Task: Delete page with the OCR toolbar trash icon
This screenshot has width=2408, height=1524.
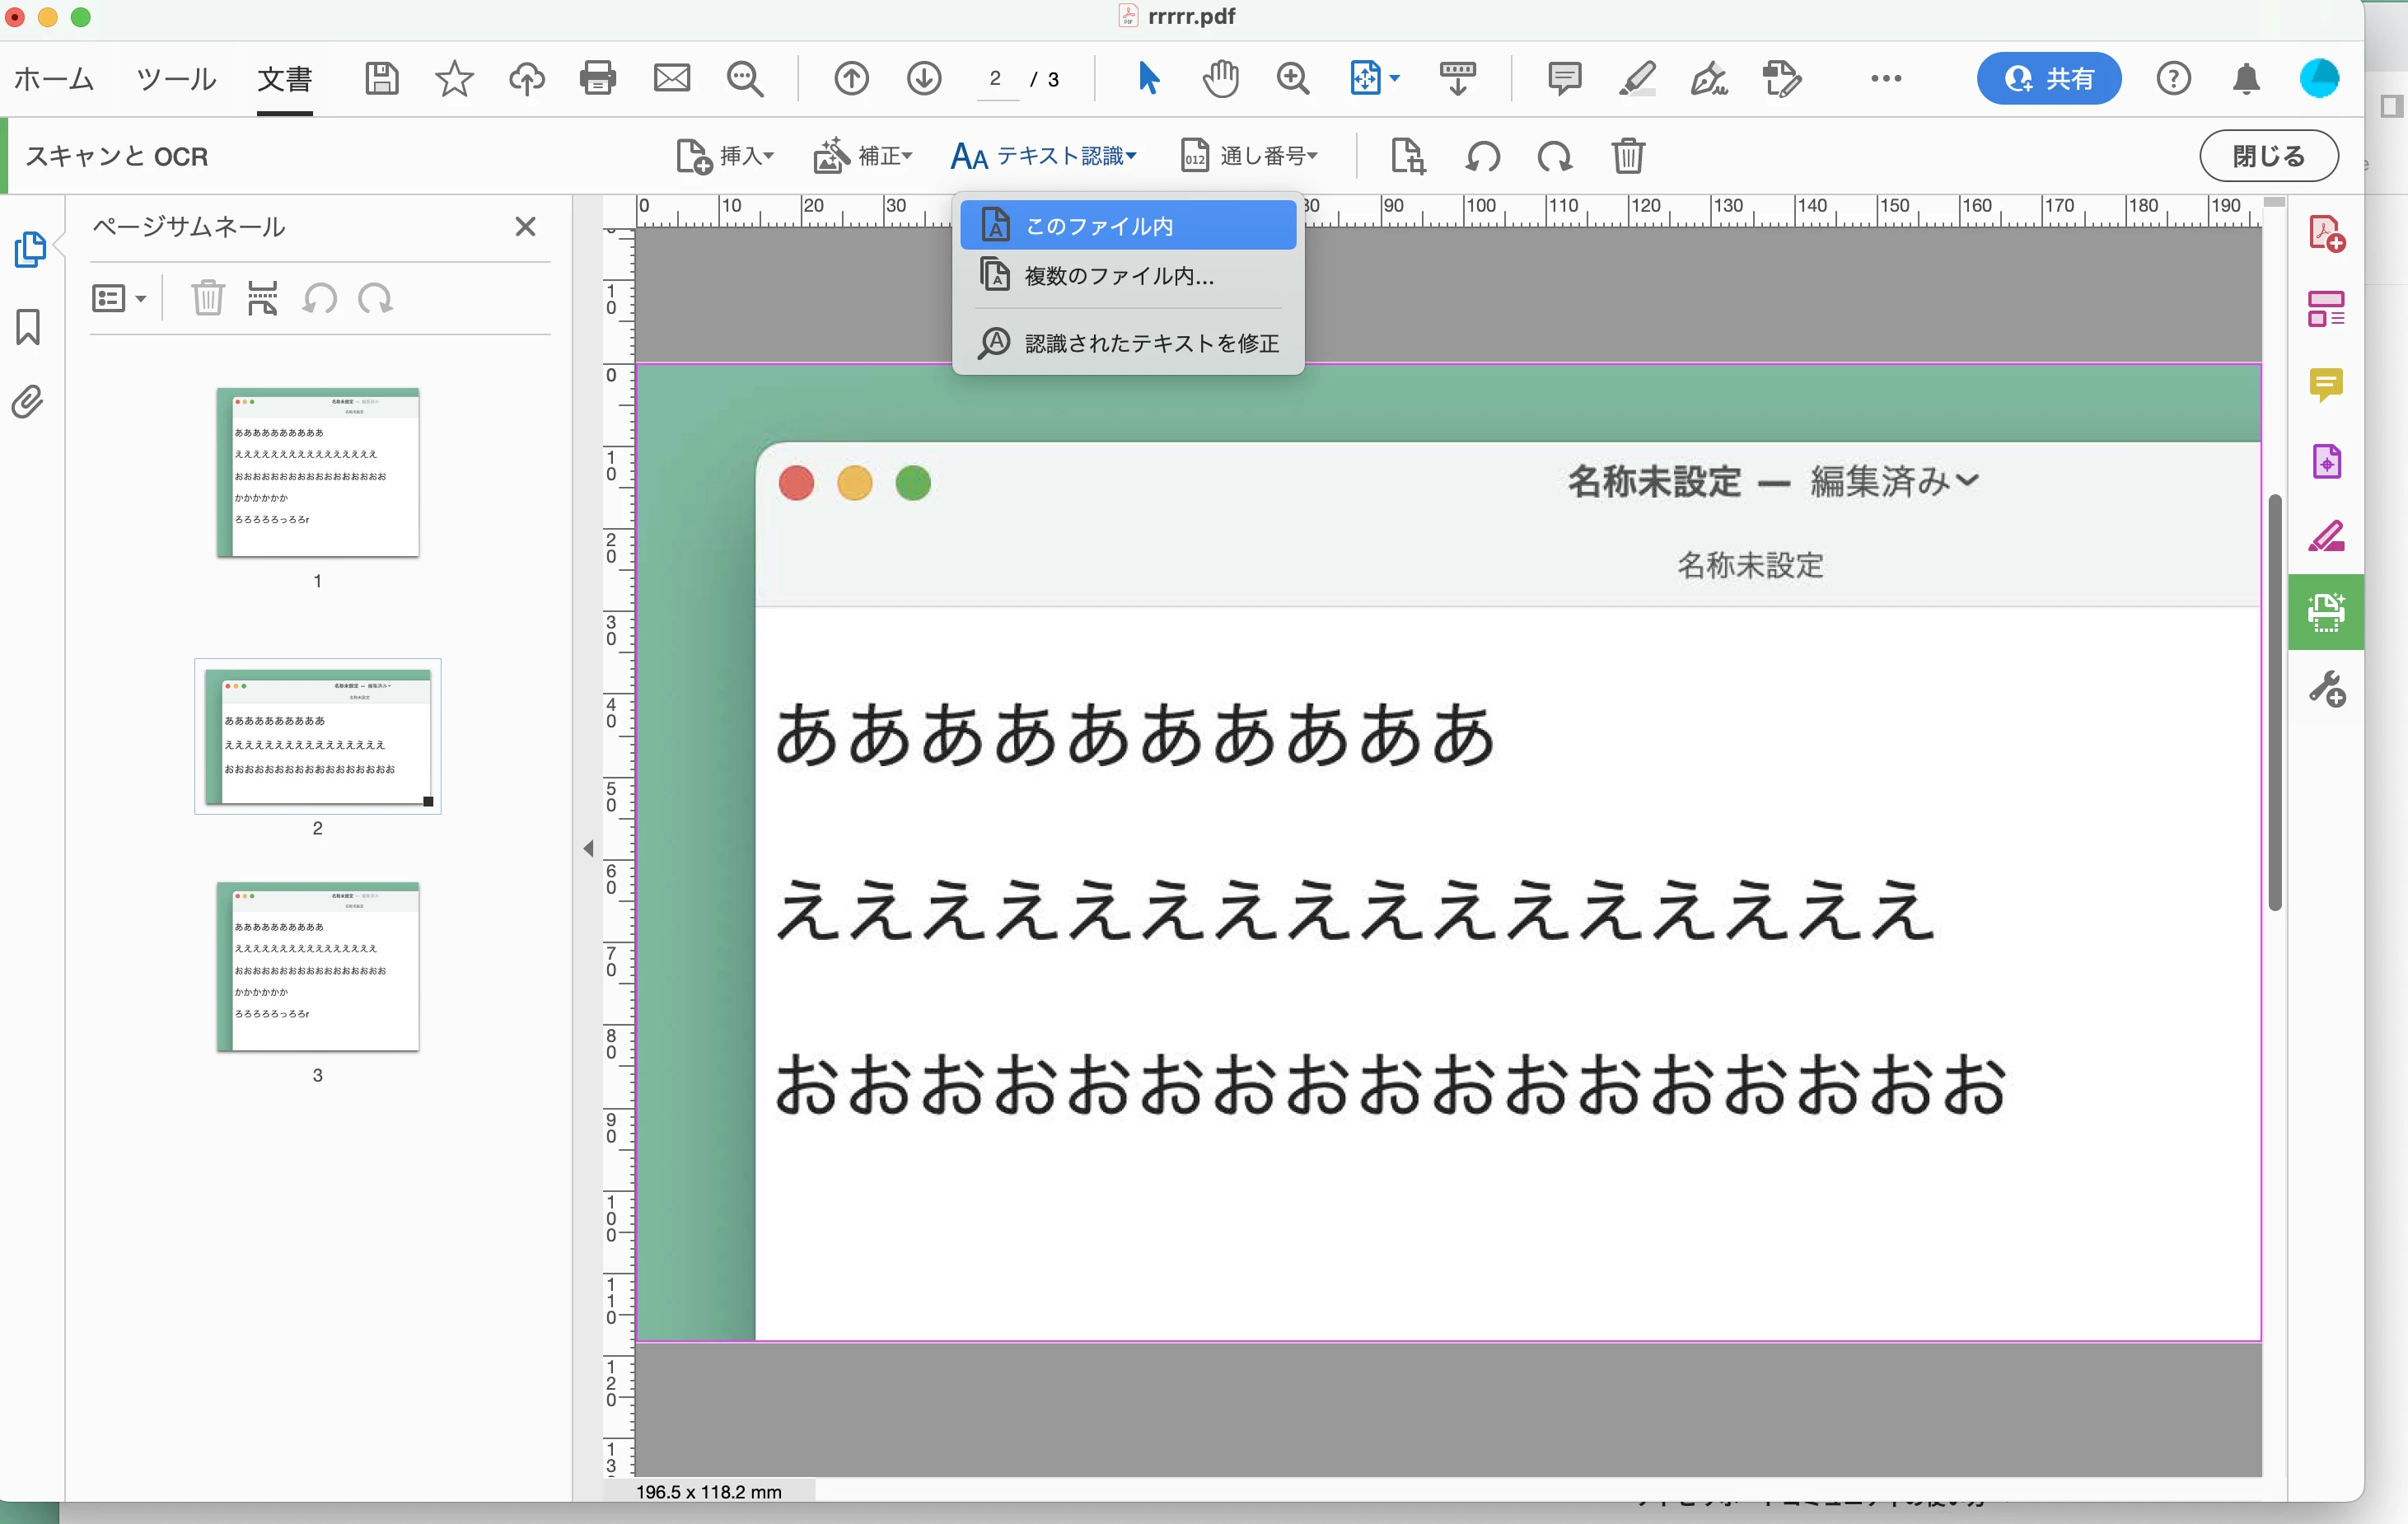Action: [1628, 156]
